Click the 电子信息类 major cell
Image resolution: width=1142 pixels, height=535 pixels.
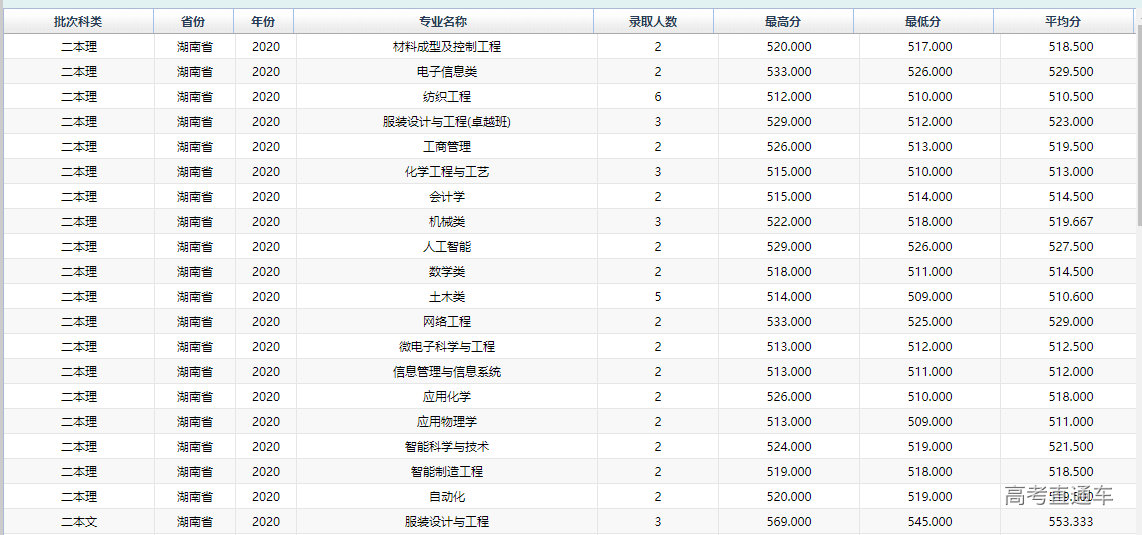[x=447, y=72]
